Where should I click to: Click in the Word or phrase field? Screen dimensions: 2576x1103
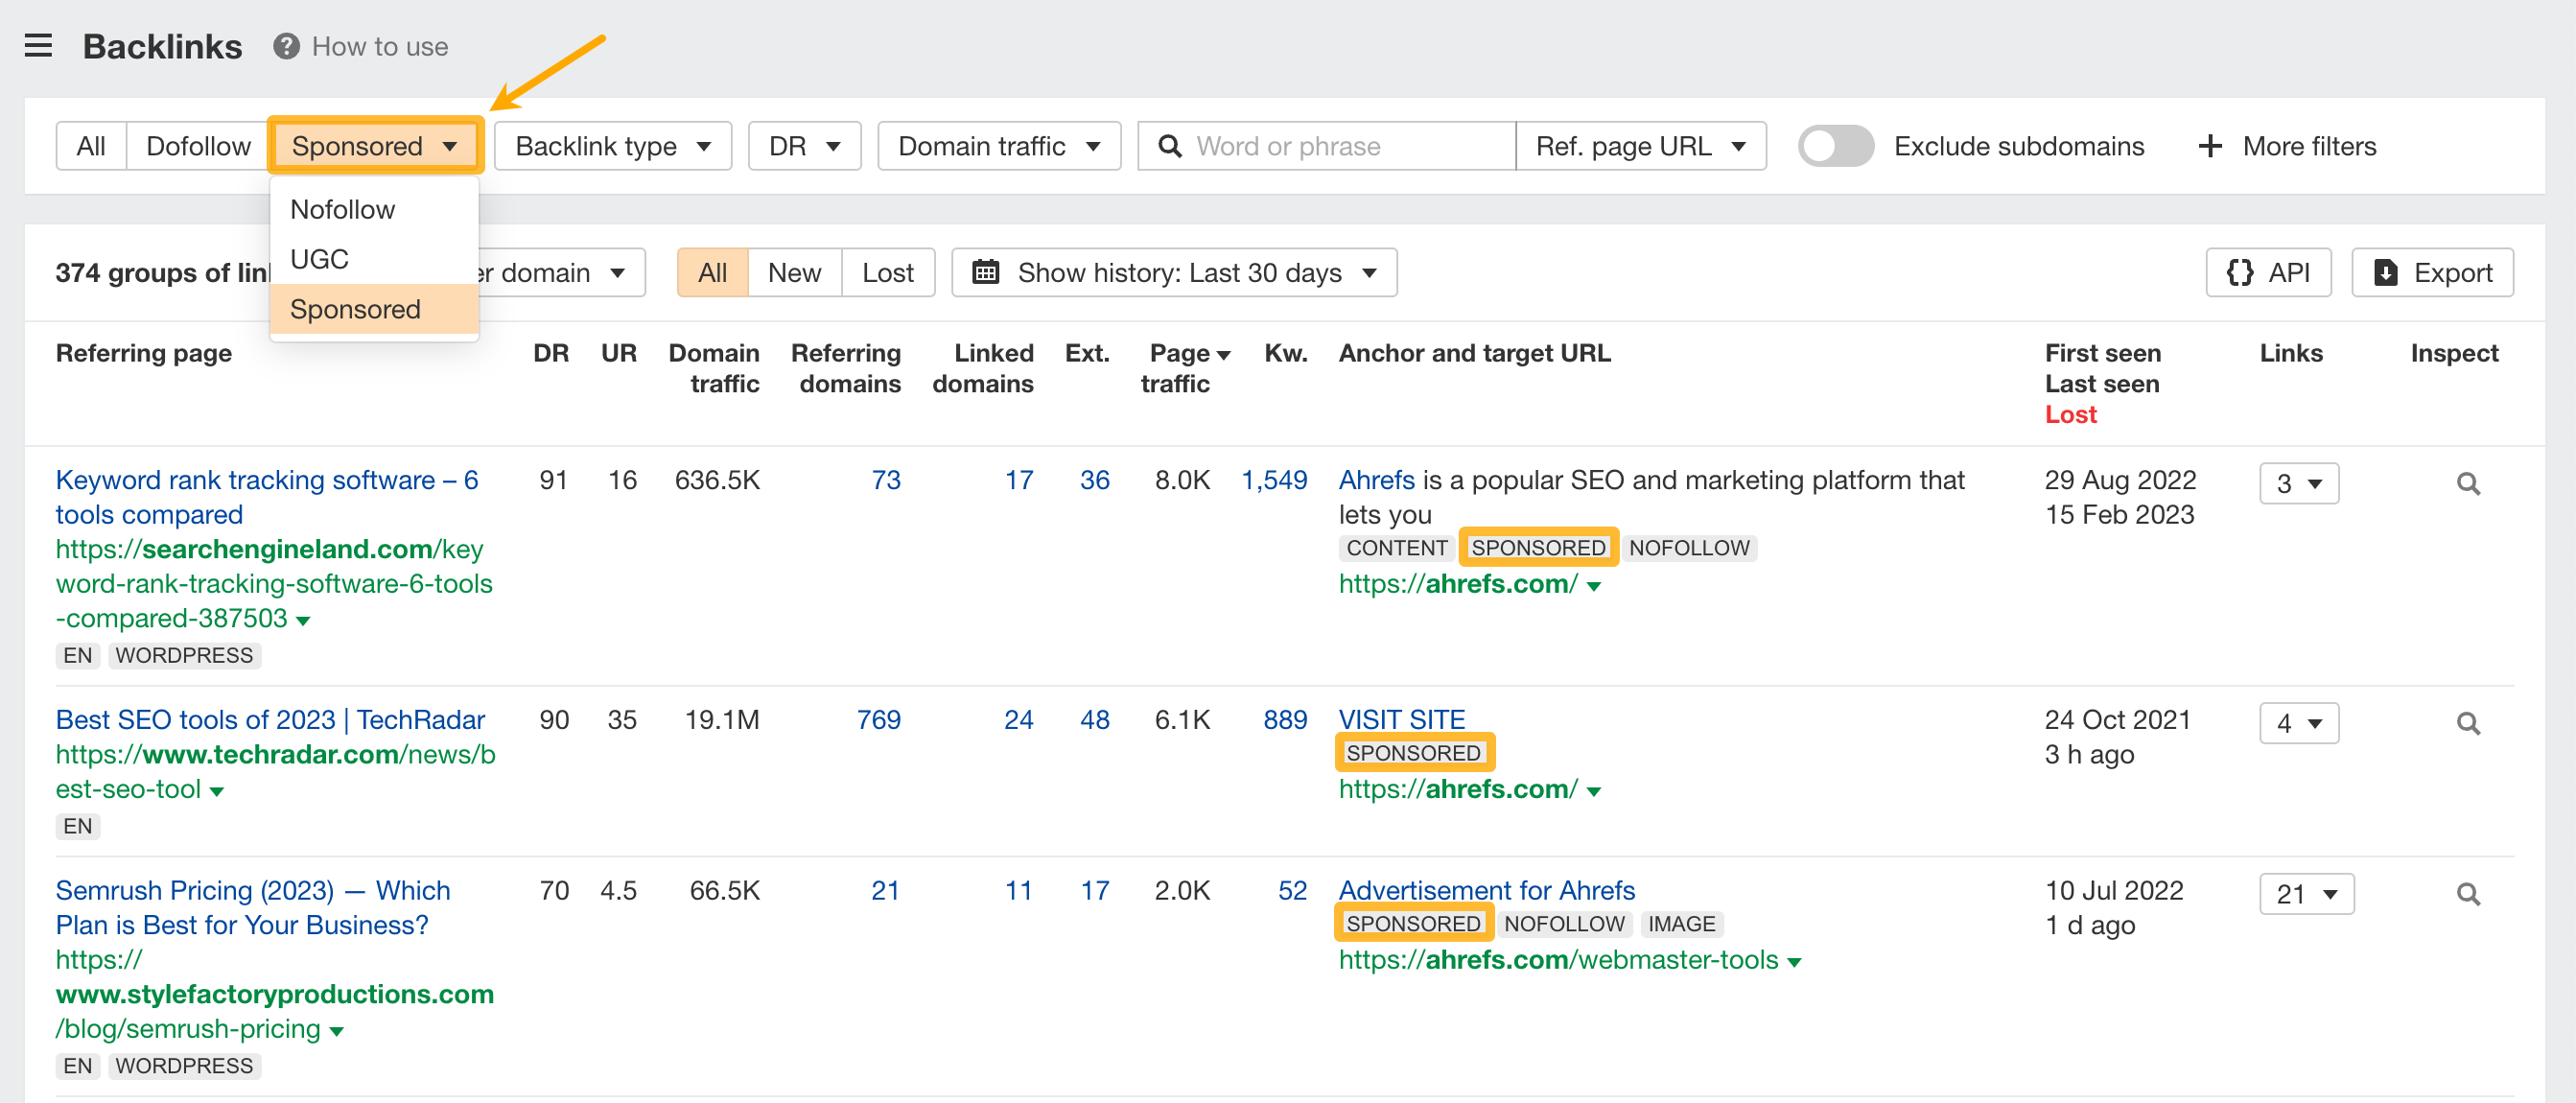tap(1326, 146)
